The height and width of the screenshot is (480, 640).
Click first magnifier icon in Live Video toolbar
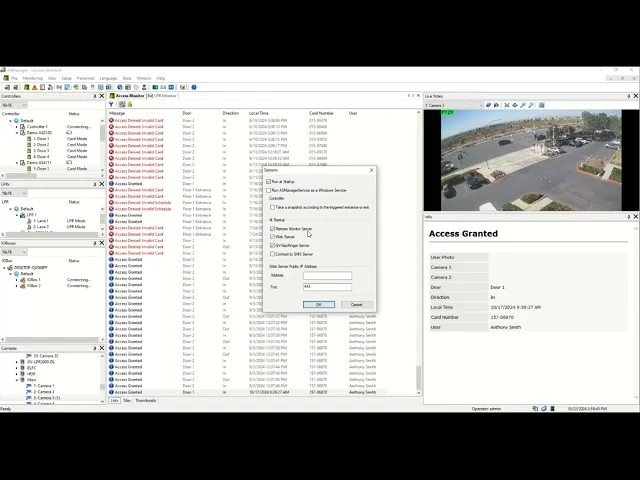point(523,105)
